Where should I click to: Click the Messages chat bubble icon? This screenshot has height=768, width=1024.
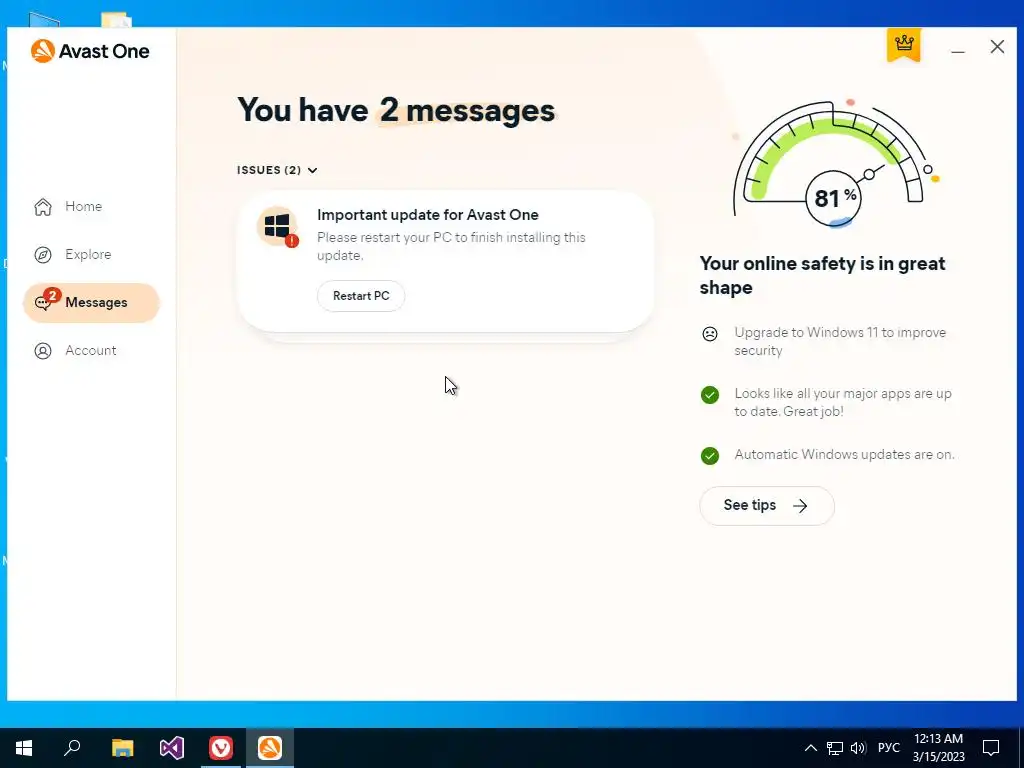click(43, 303)
